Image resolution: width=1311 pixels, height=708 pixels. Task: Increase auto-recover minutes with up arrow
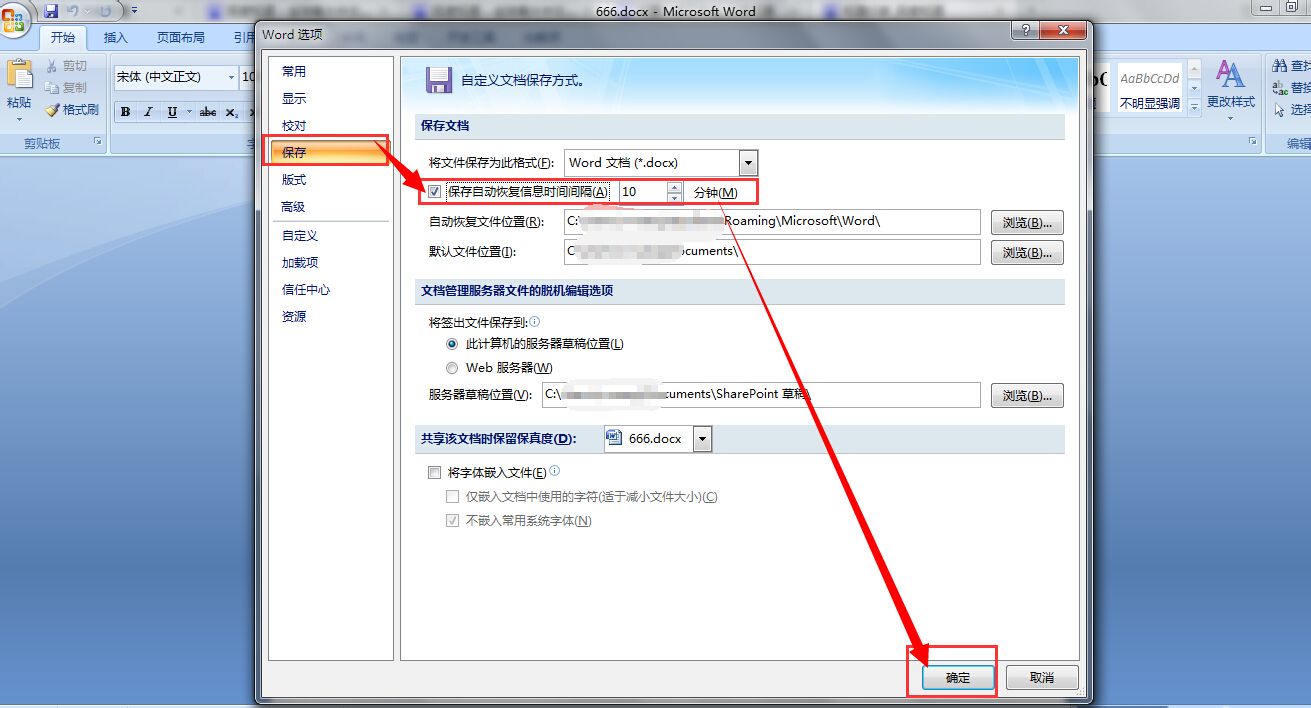click(x=674, y=186)
